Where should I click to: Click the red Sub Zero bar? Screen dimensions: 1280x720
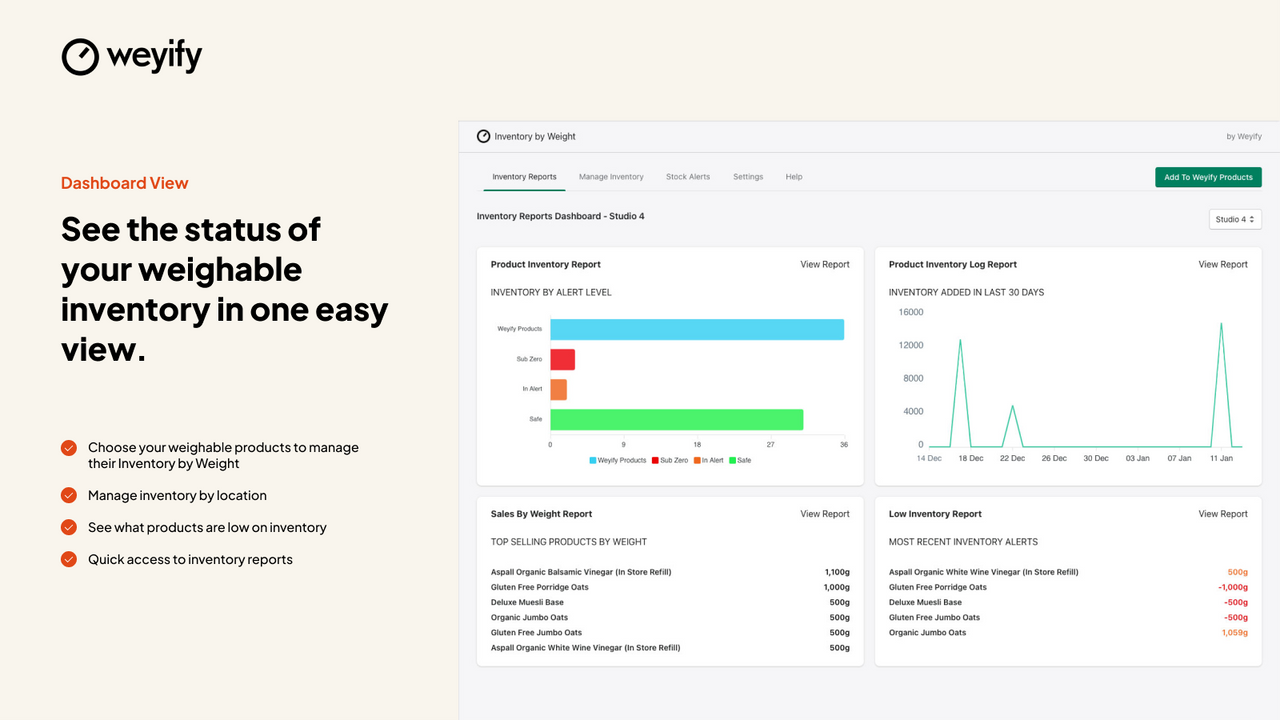click(562, 359)
